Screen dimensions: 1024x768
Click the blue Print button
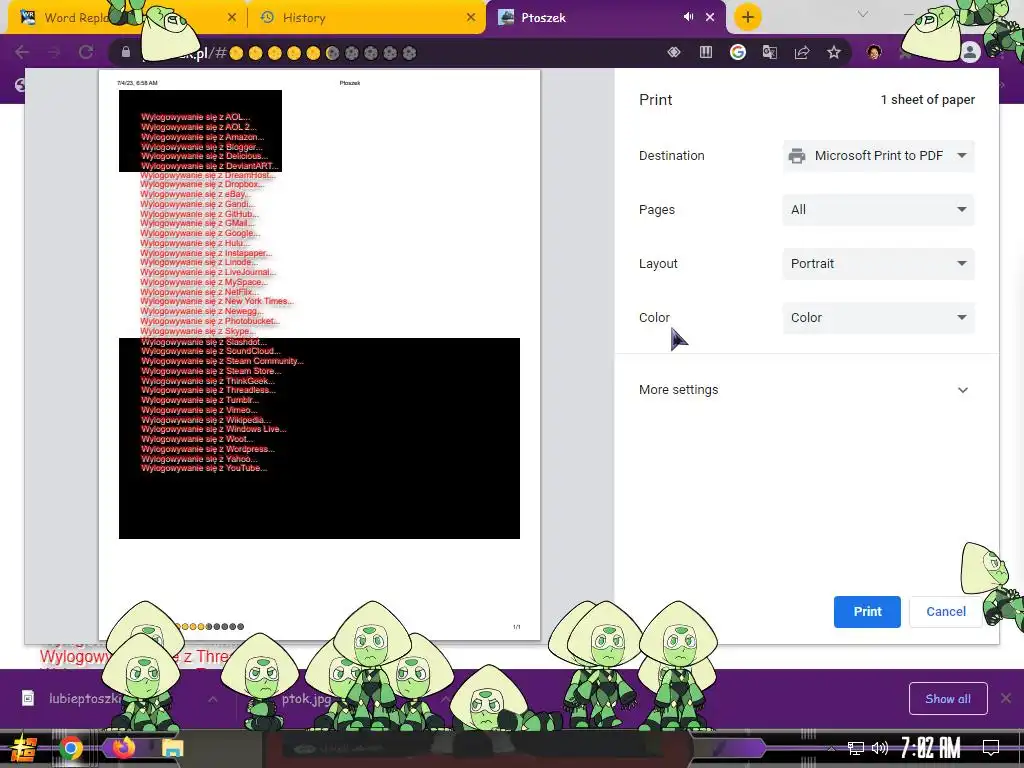pyautogui.click(x=867, y=612)
